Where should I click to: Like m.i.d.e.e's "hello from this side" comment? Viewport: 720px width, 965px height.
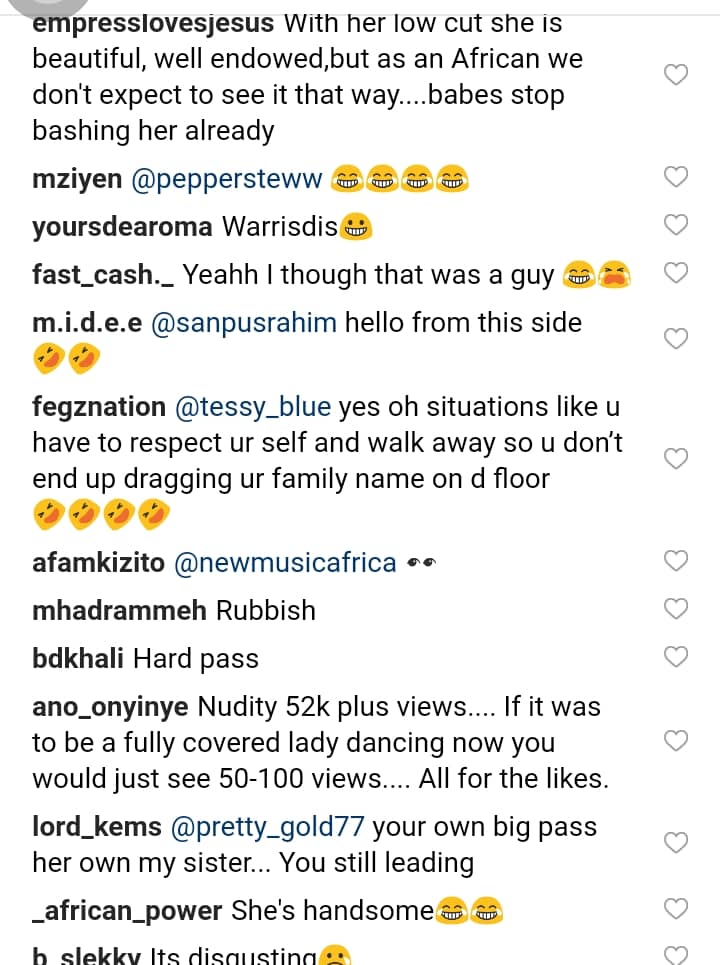coord(677,339)
